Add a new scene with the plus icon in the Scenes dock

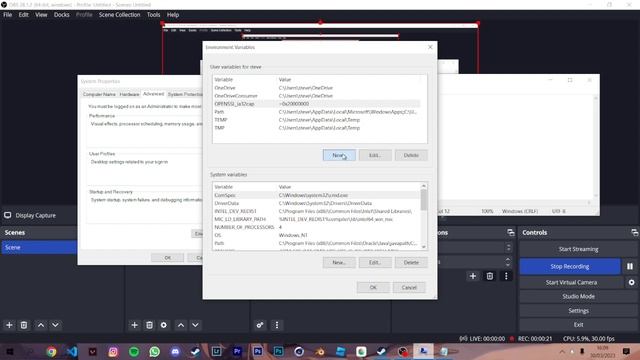[x=9, y=325]
